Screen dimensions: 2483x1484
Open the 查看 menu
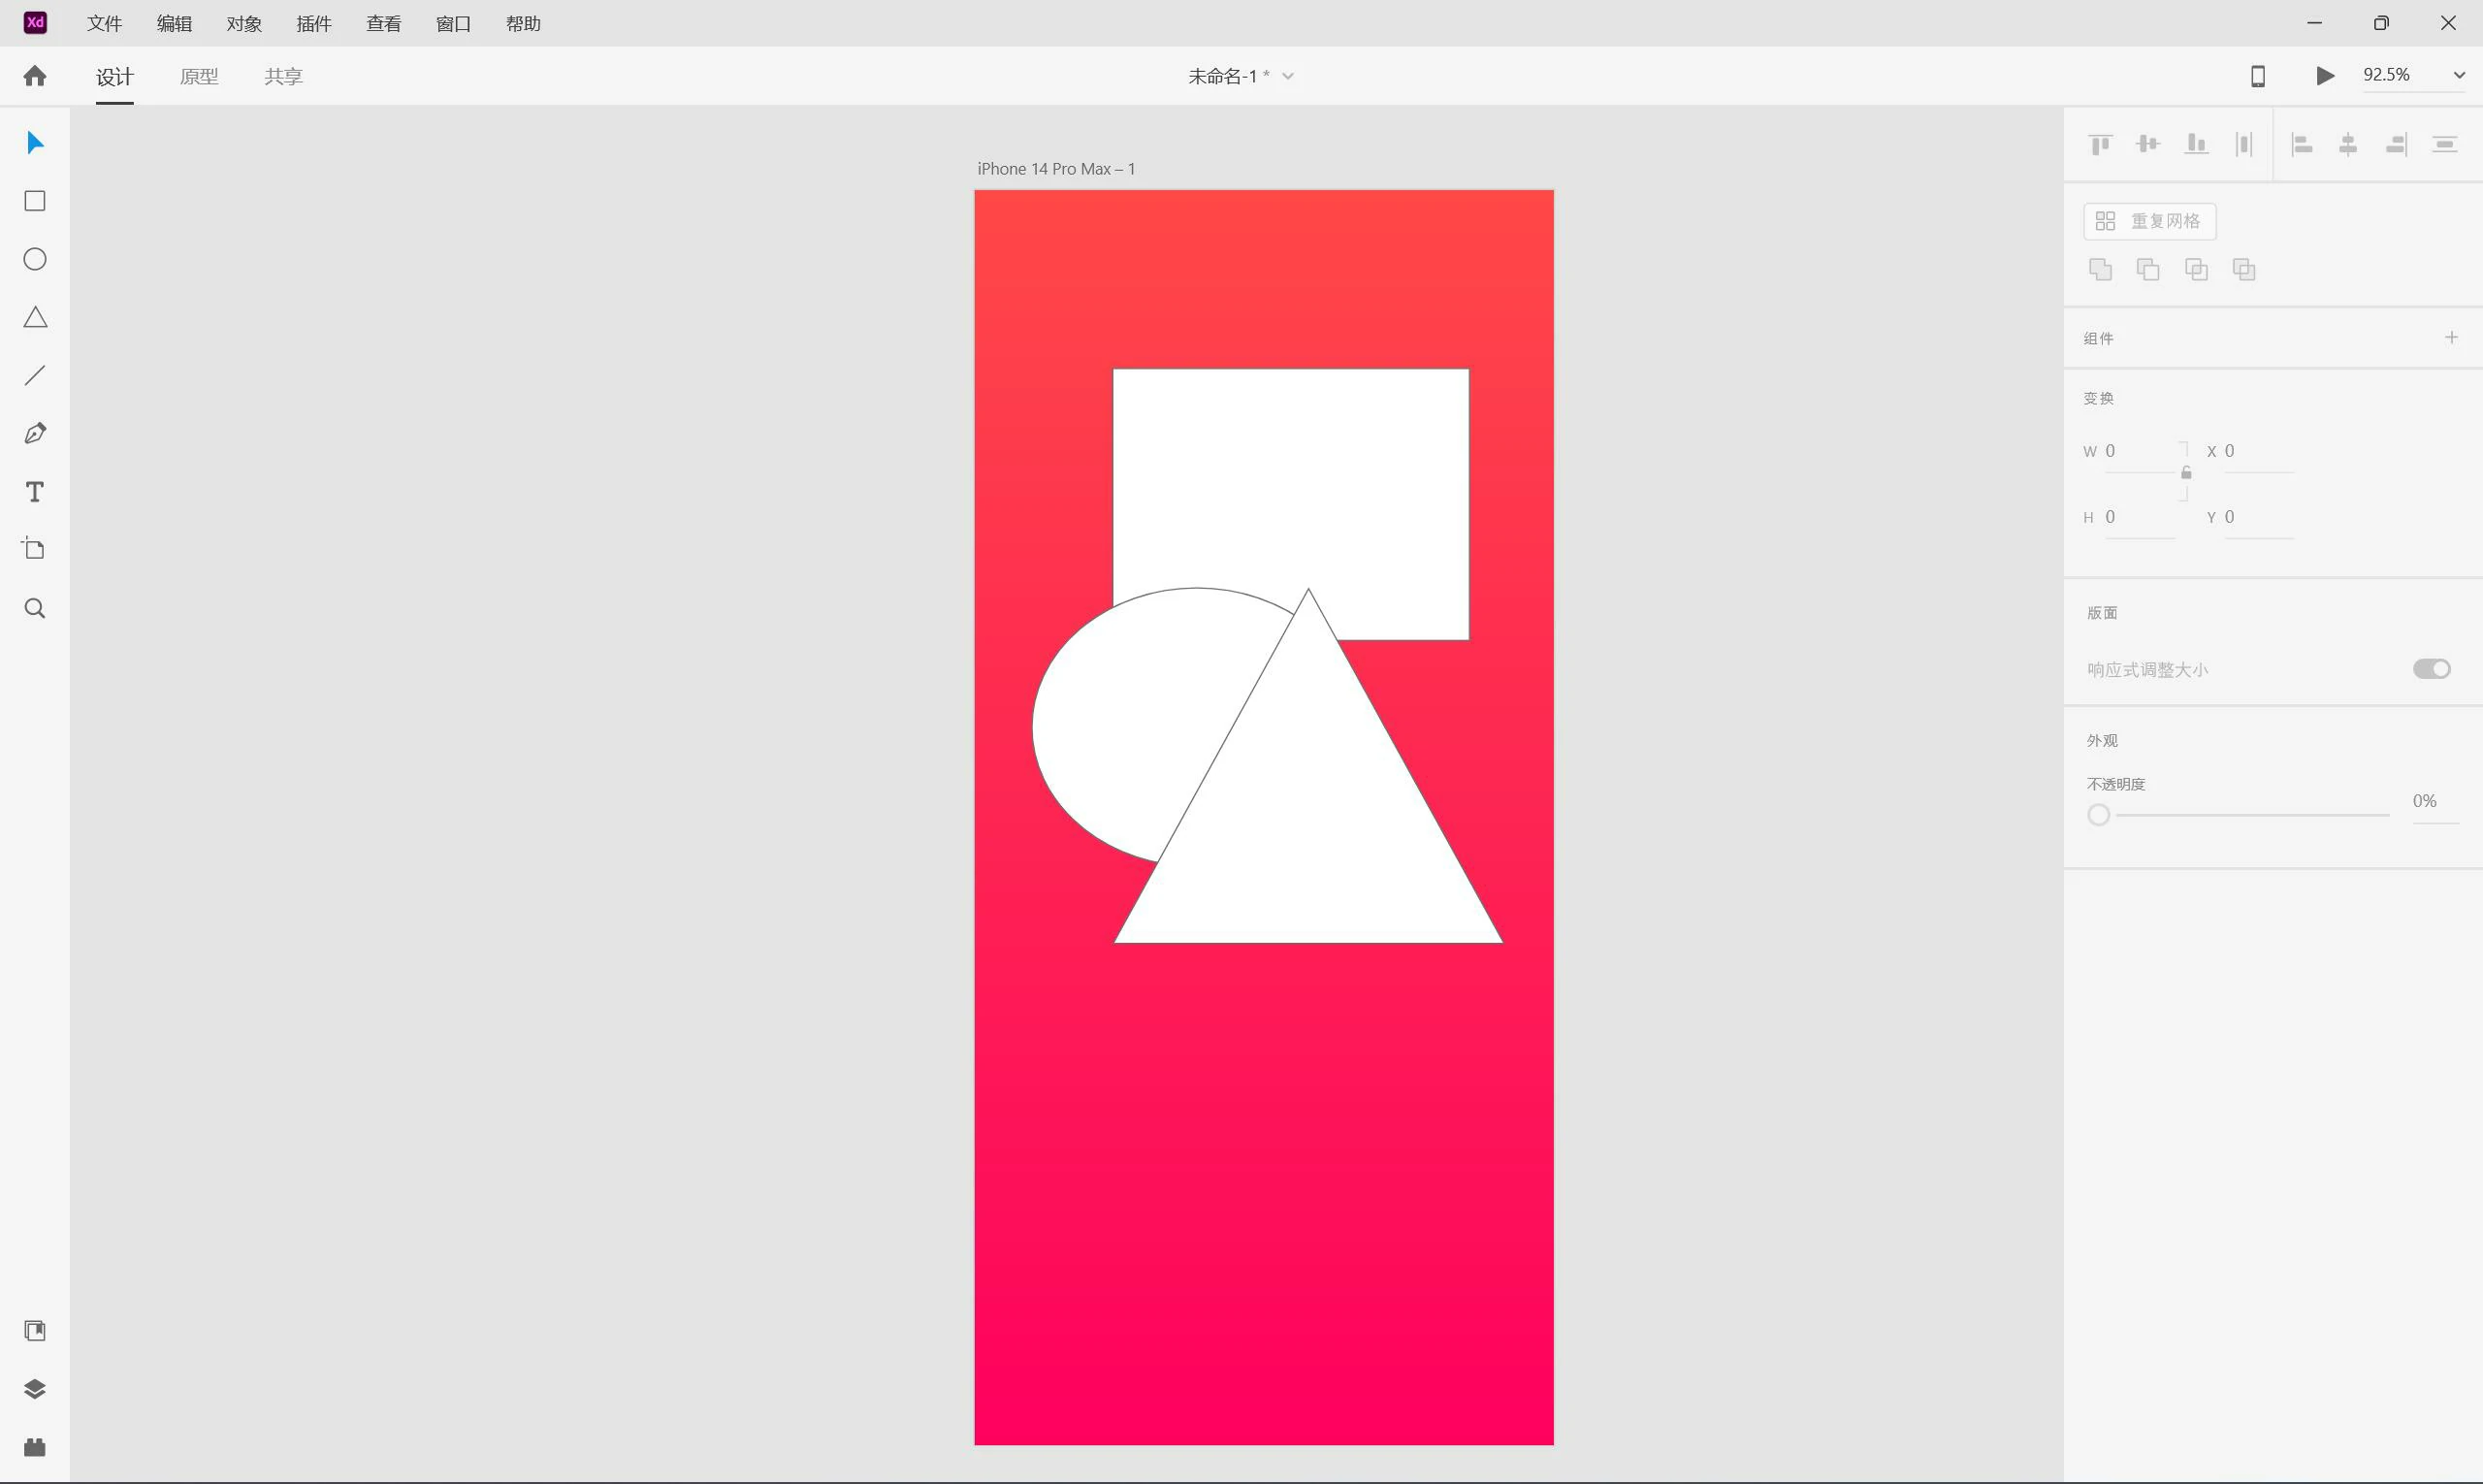[384, 23]
